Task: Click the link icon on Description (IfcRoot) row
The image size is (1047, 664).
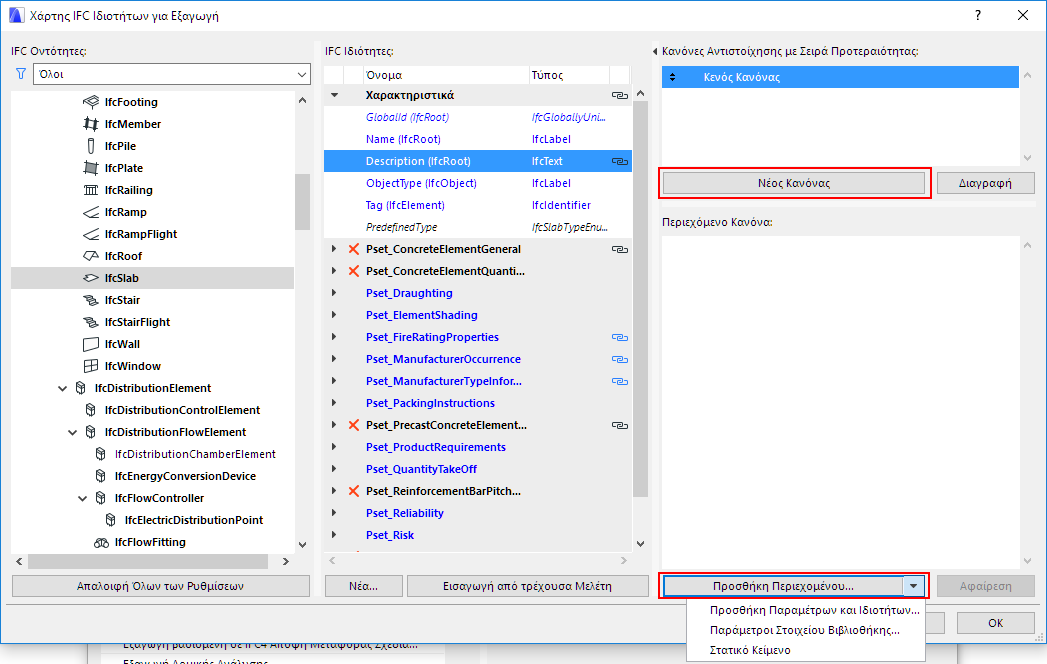Action: (620, 161)
